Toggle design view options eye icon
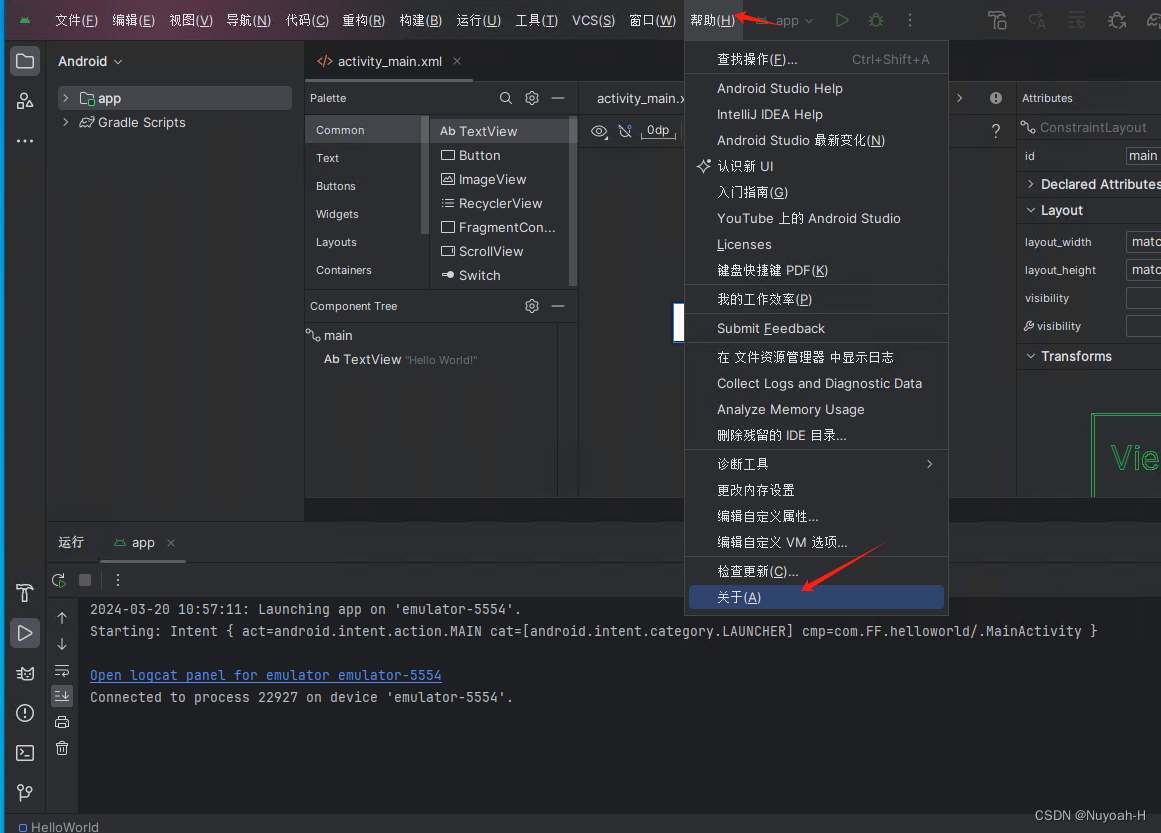Image resolution: width=1161 pixels, height=833 pixels. coord(599,132)
